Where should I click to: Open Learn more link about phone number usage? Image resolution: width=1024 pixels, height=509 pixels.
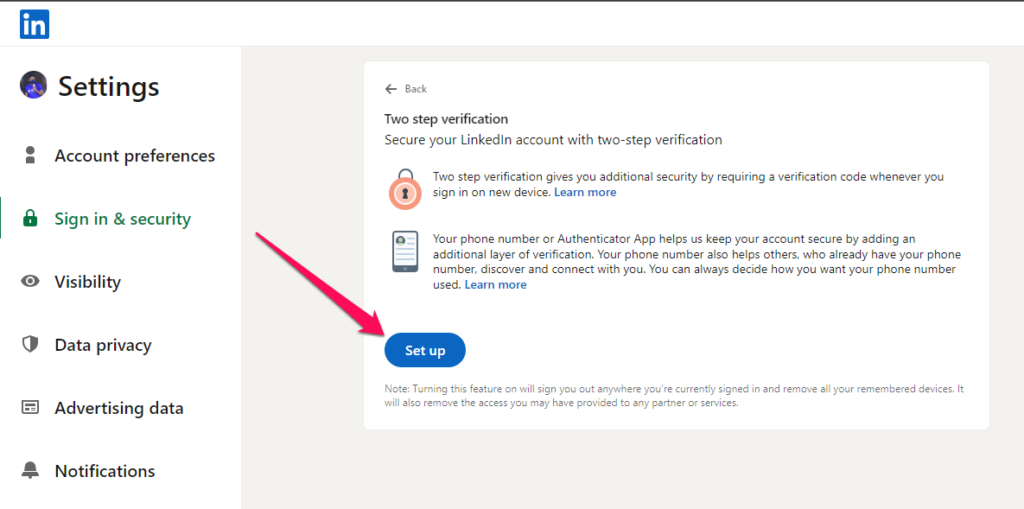click(495, 285)
